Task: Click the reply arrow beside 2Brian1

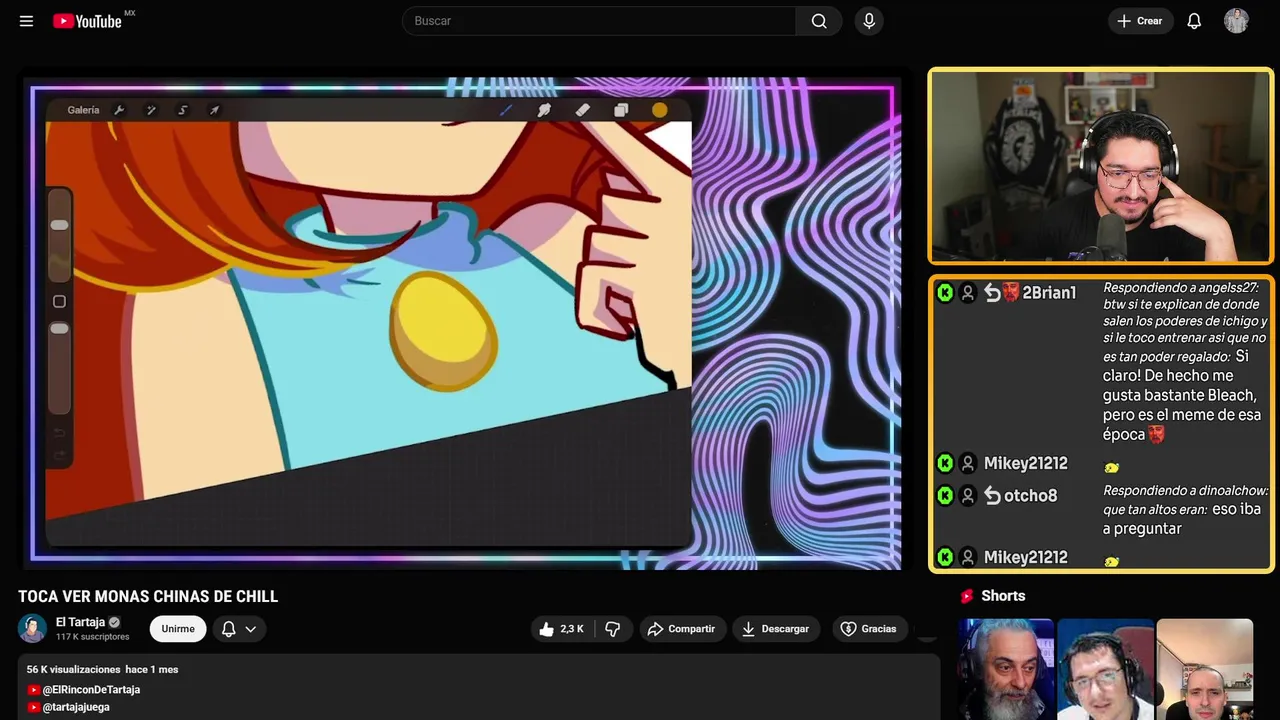Action: pyautogui.click(x=992, y=292)
